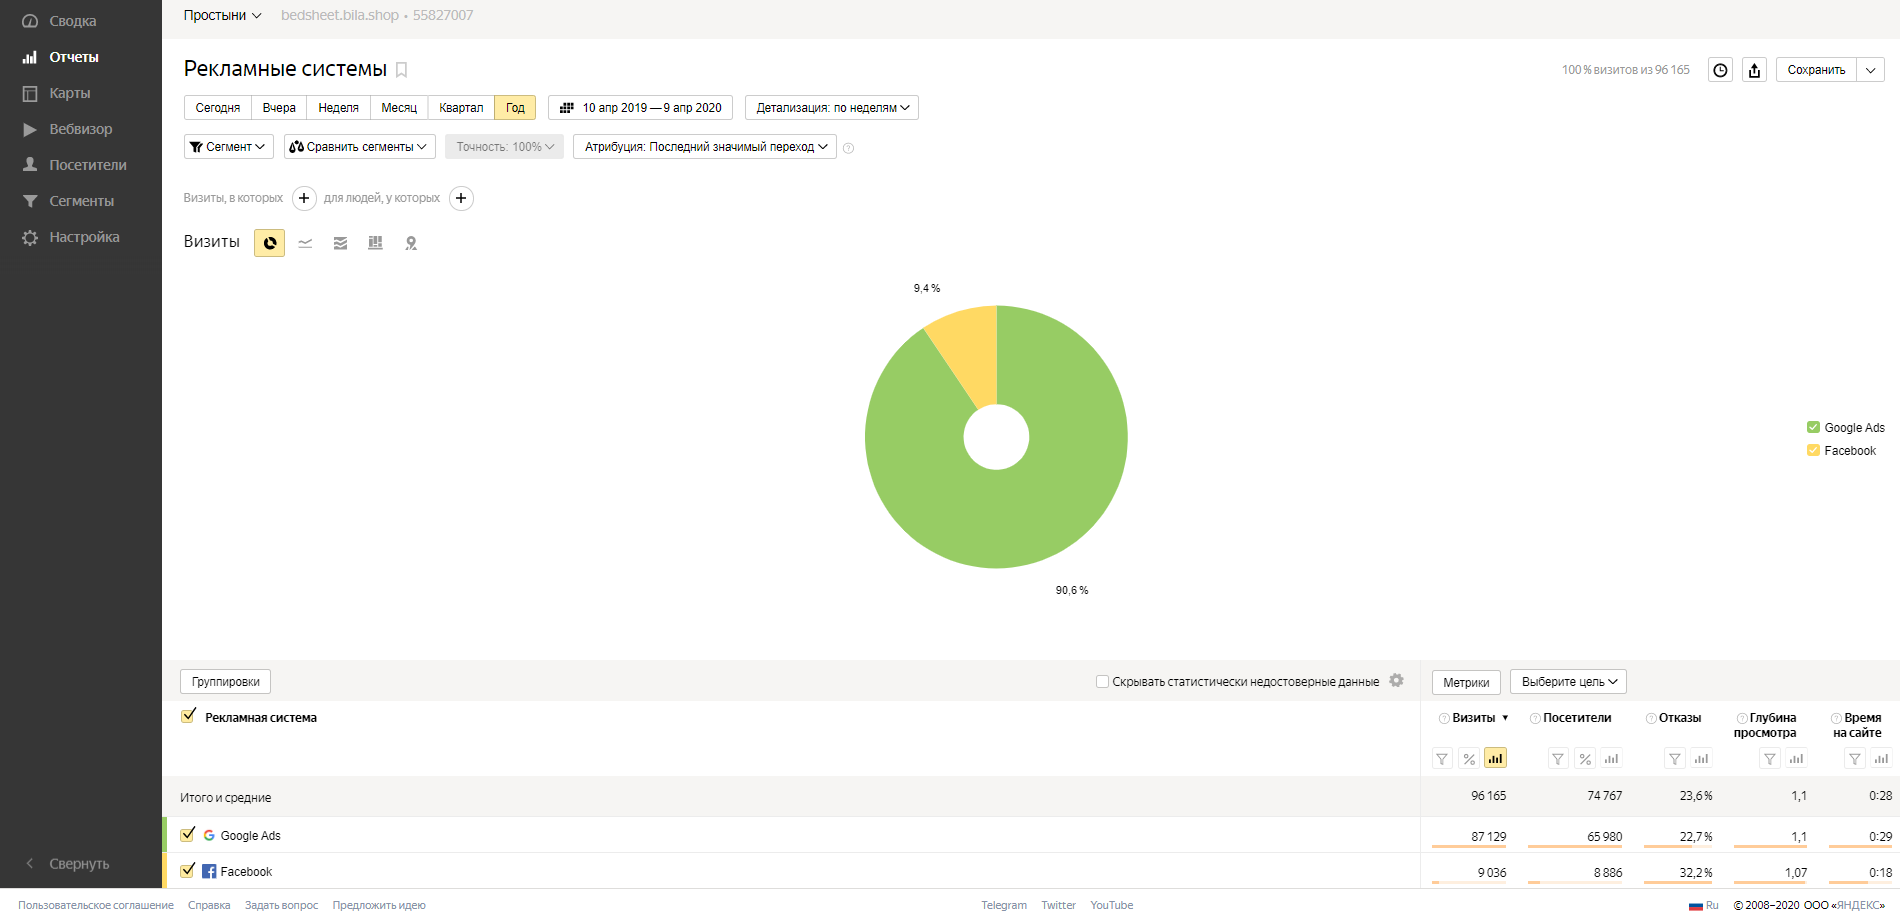This screenshot has height=914, width=1900.
Task: Click percent icon under Визиты column
Action: 1469,759
